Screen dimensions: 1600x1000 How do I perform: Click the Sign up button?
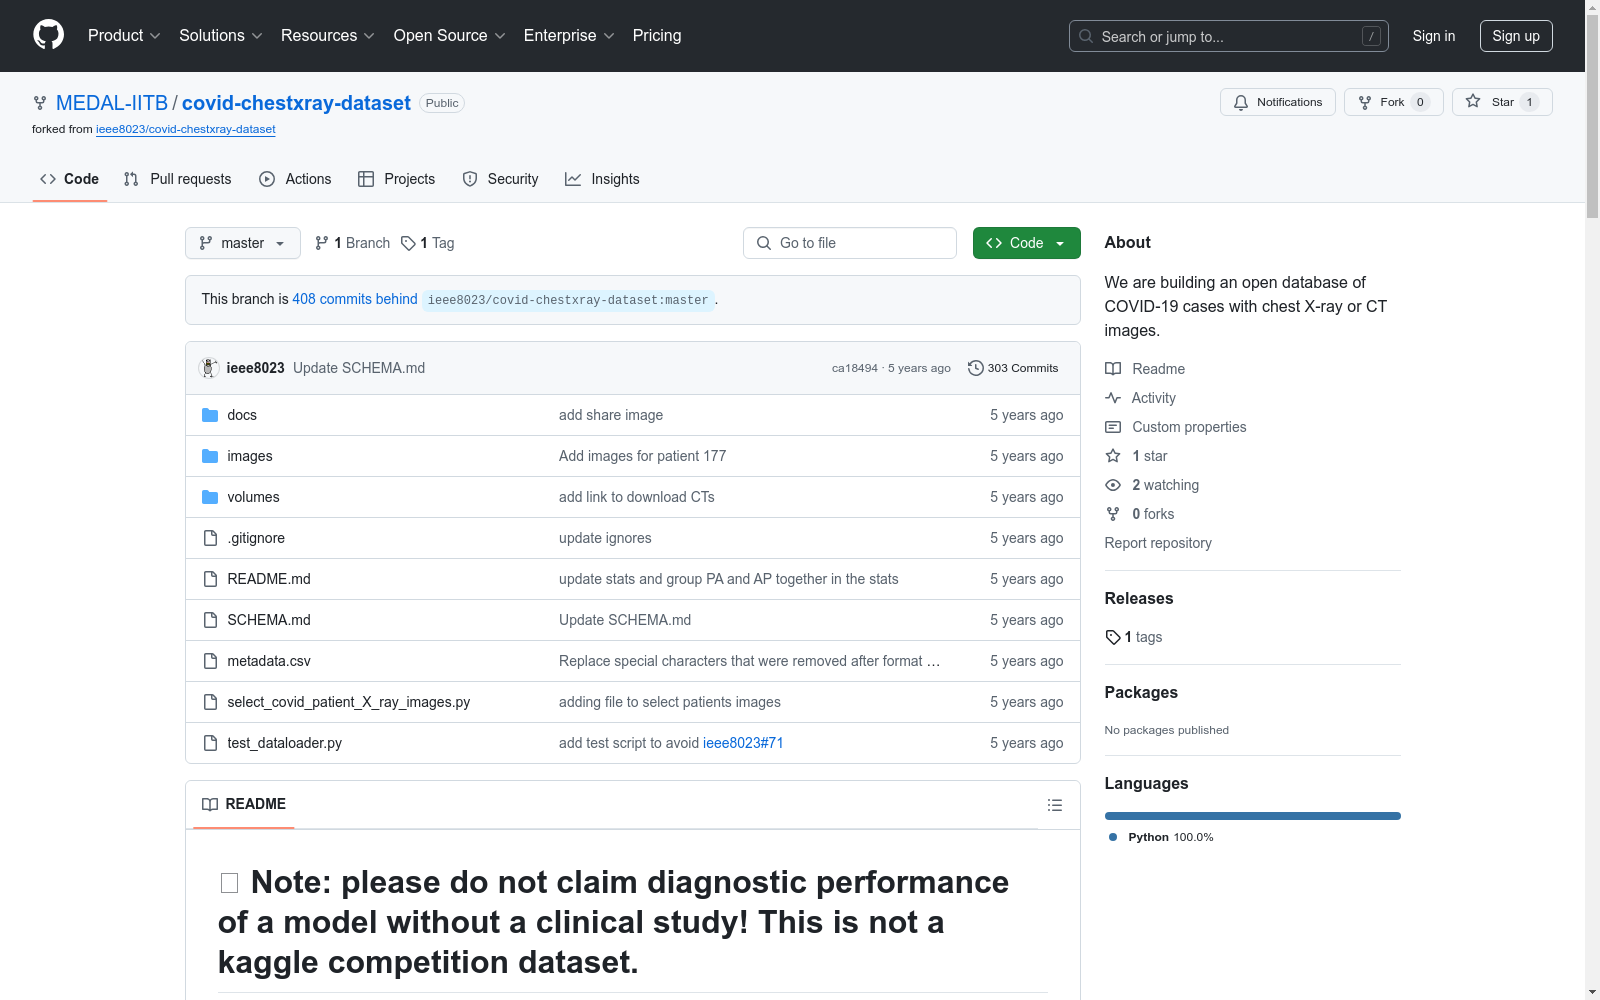pyautogui.click(x=1516, y=36)
